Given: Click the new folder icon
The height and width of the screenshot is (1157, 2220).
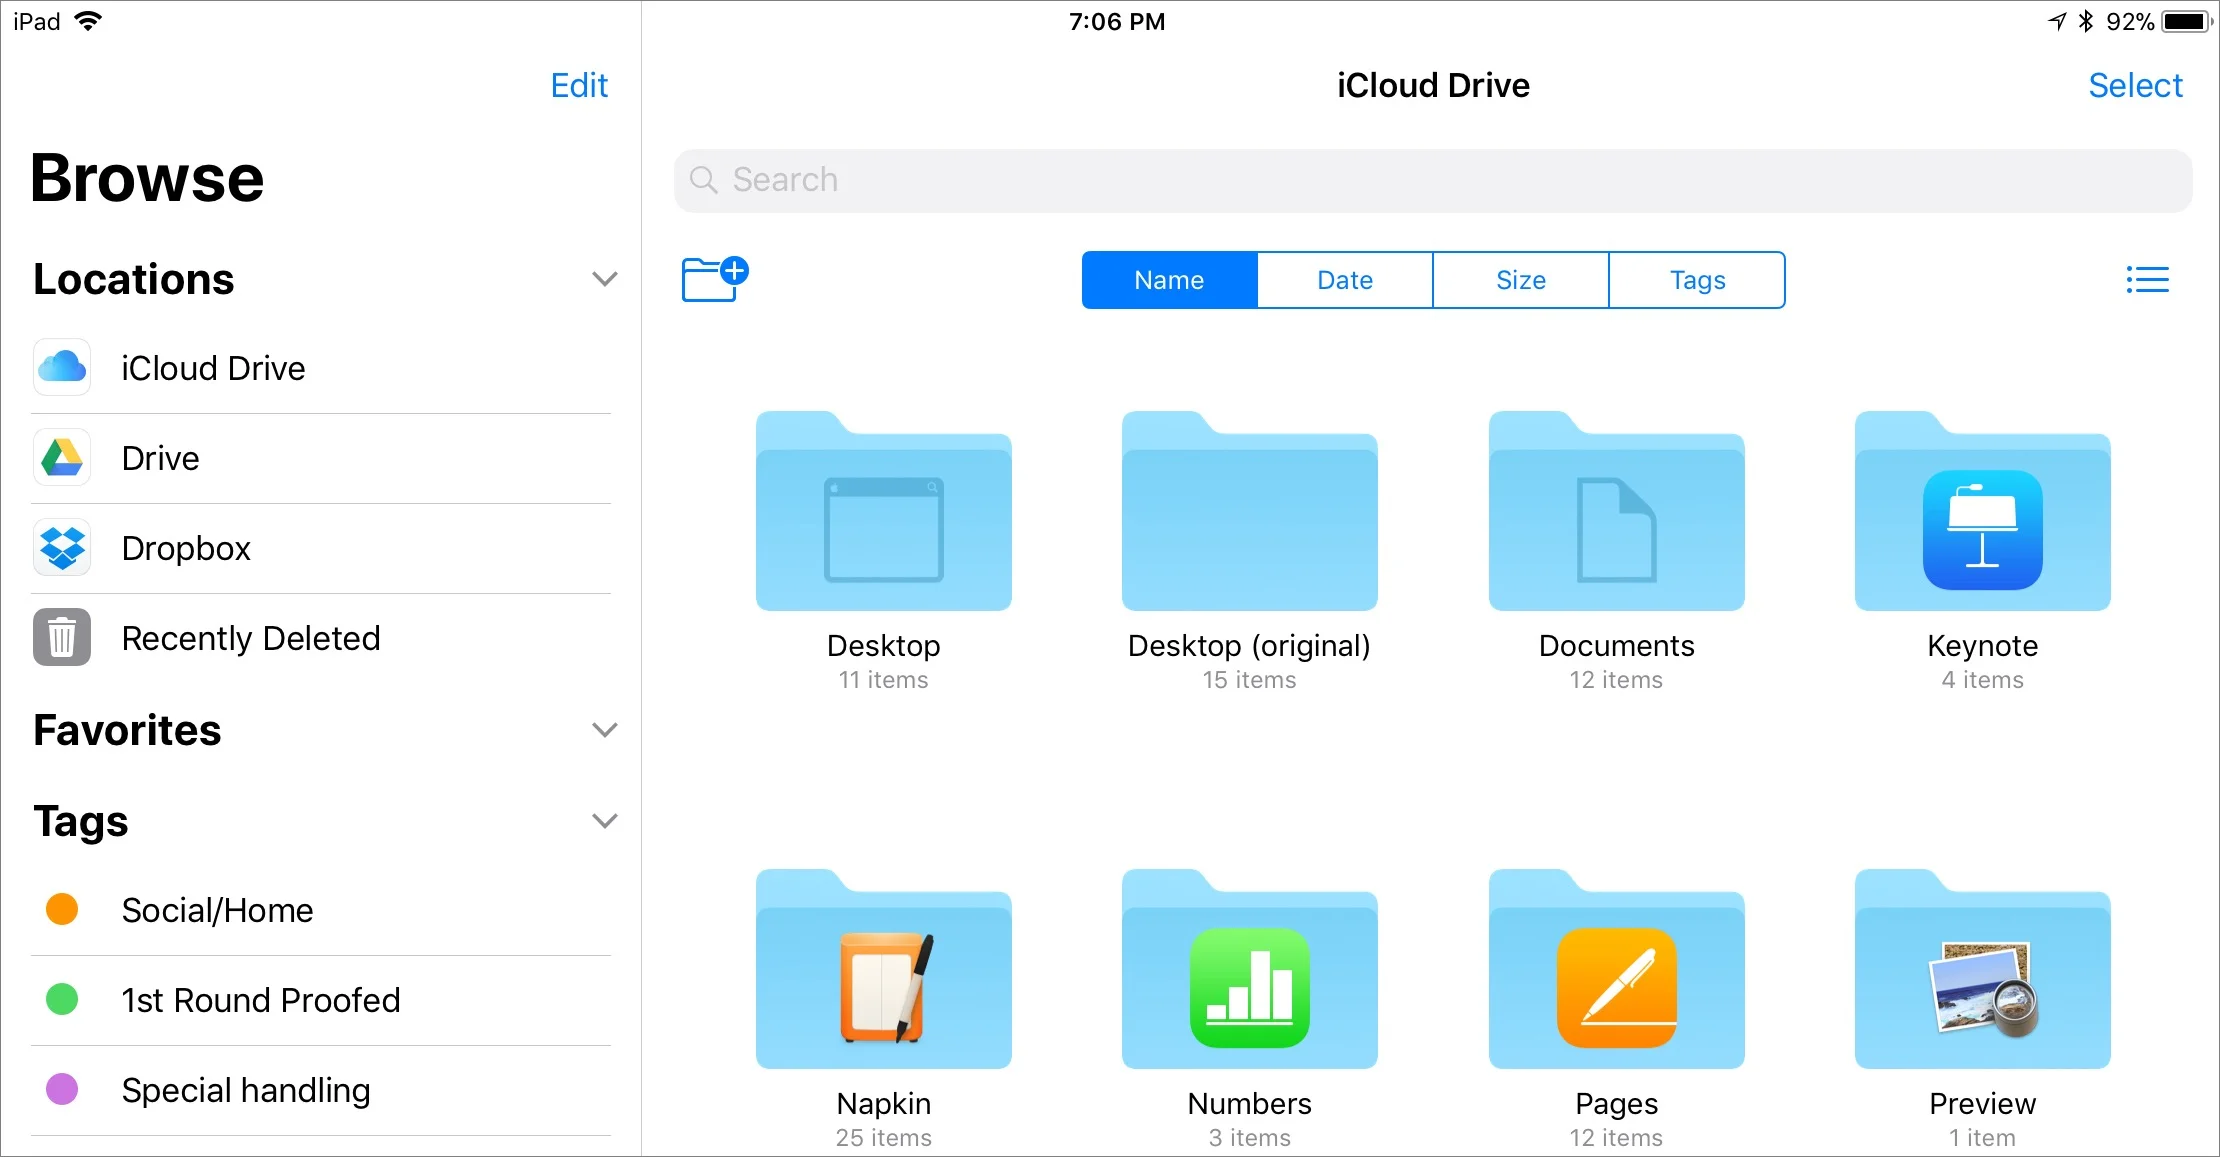Looking at the screenshot, I should 714,279.
